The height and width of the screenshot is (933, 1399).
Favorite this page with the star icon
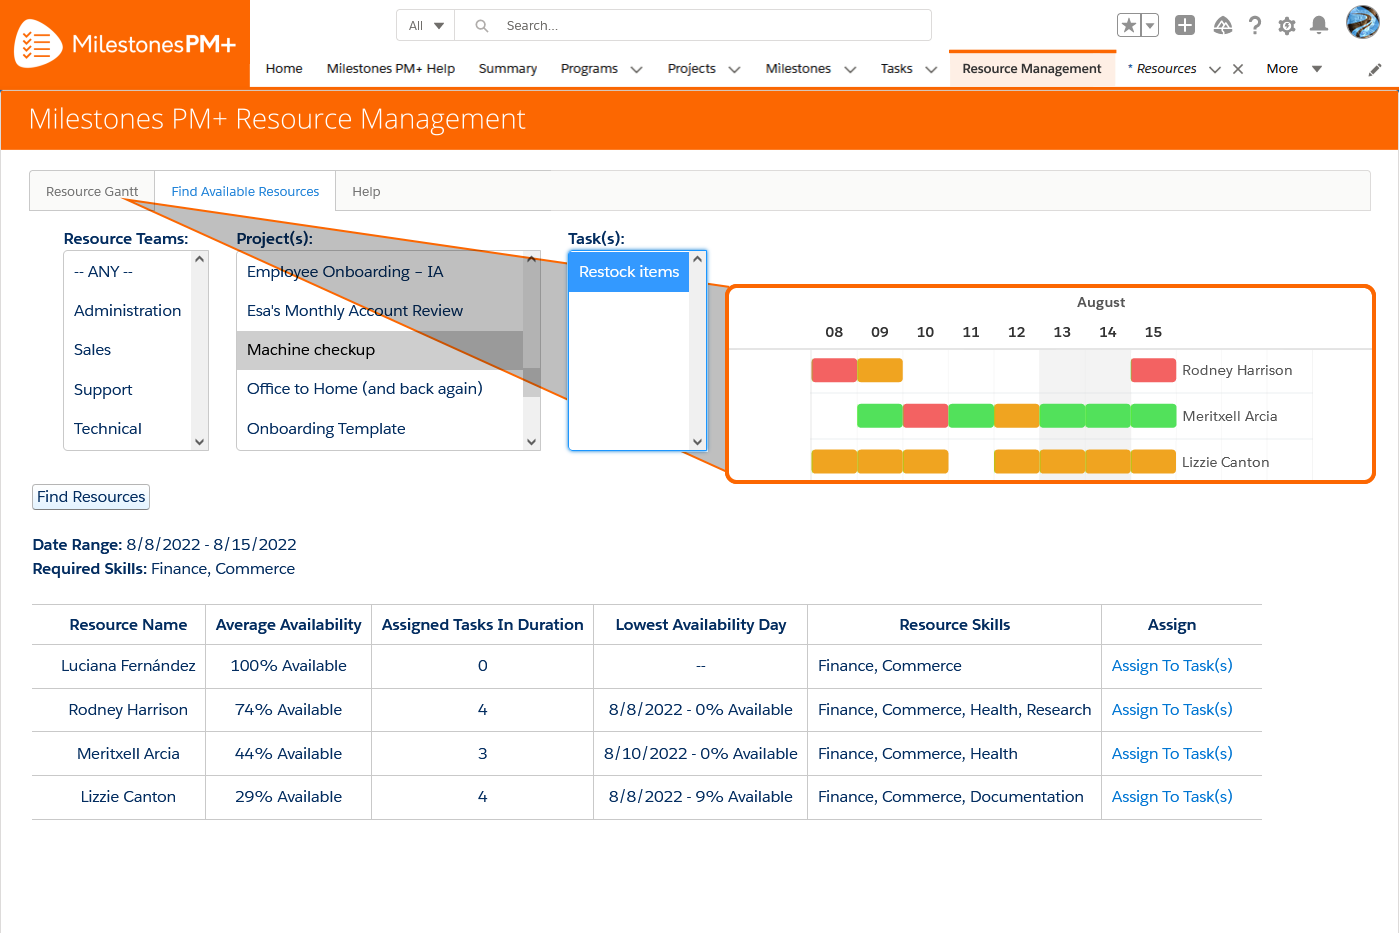[x=1131, y=25]
